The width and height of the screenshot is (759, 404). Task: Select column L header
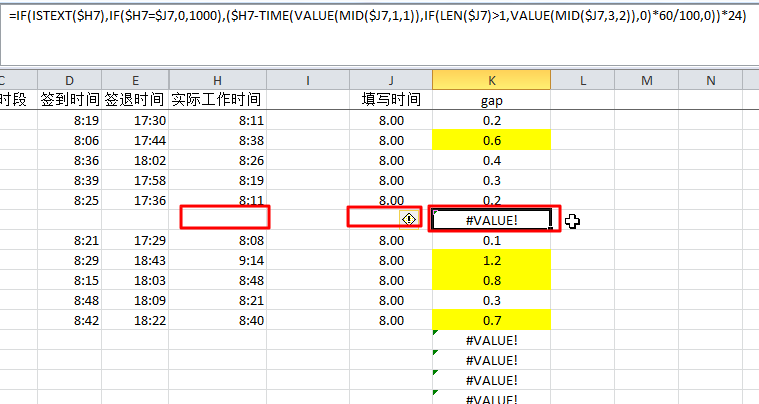pyautogui.click(x=582, y=80)
